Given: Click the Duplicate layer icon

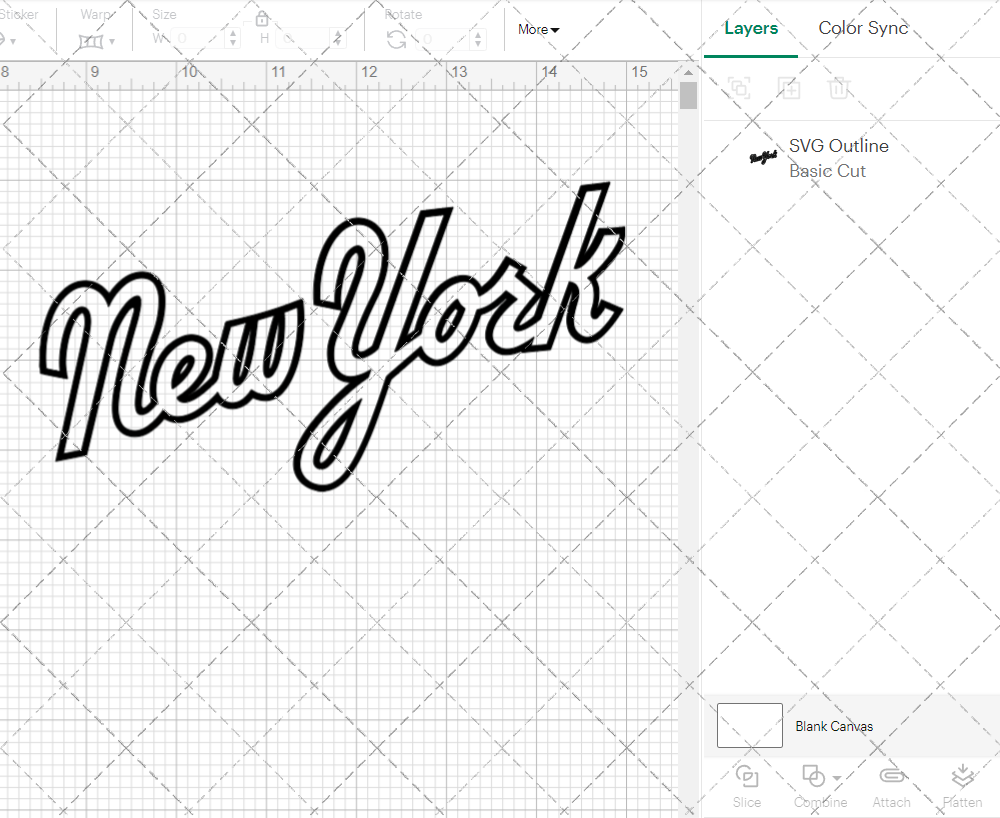Looking at the screenshot, I should (789, 88).
